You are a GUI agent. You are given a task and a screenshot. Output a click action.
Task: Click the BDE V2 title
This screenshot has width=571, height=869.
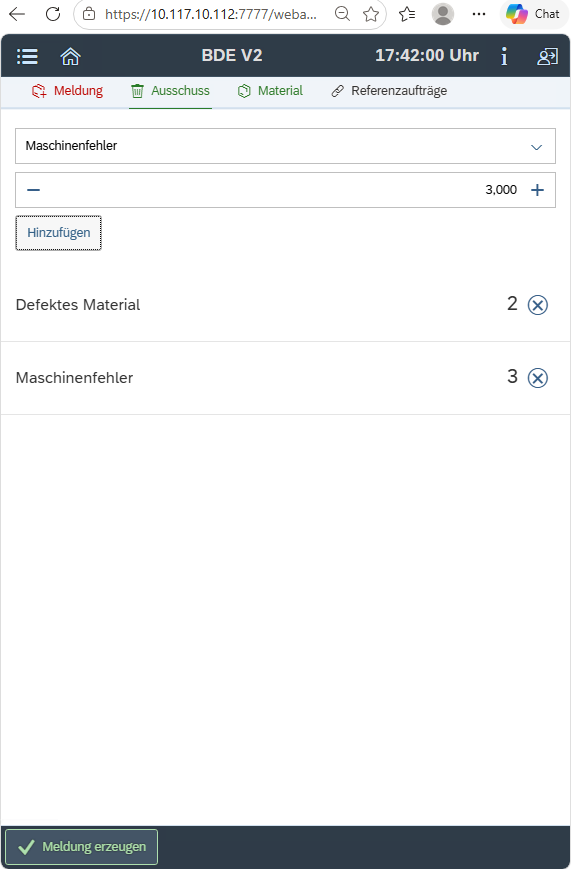232,56
